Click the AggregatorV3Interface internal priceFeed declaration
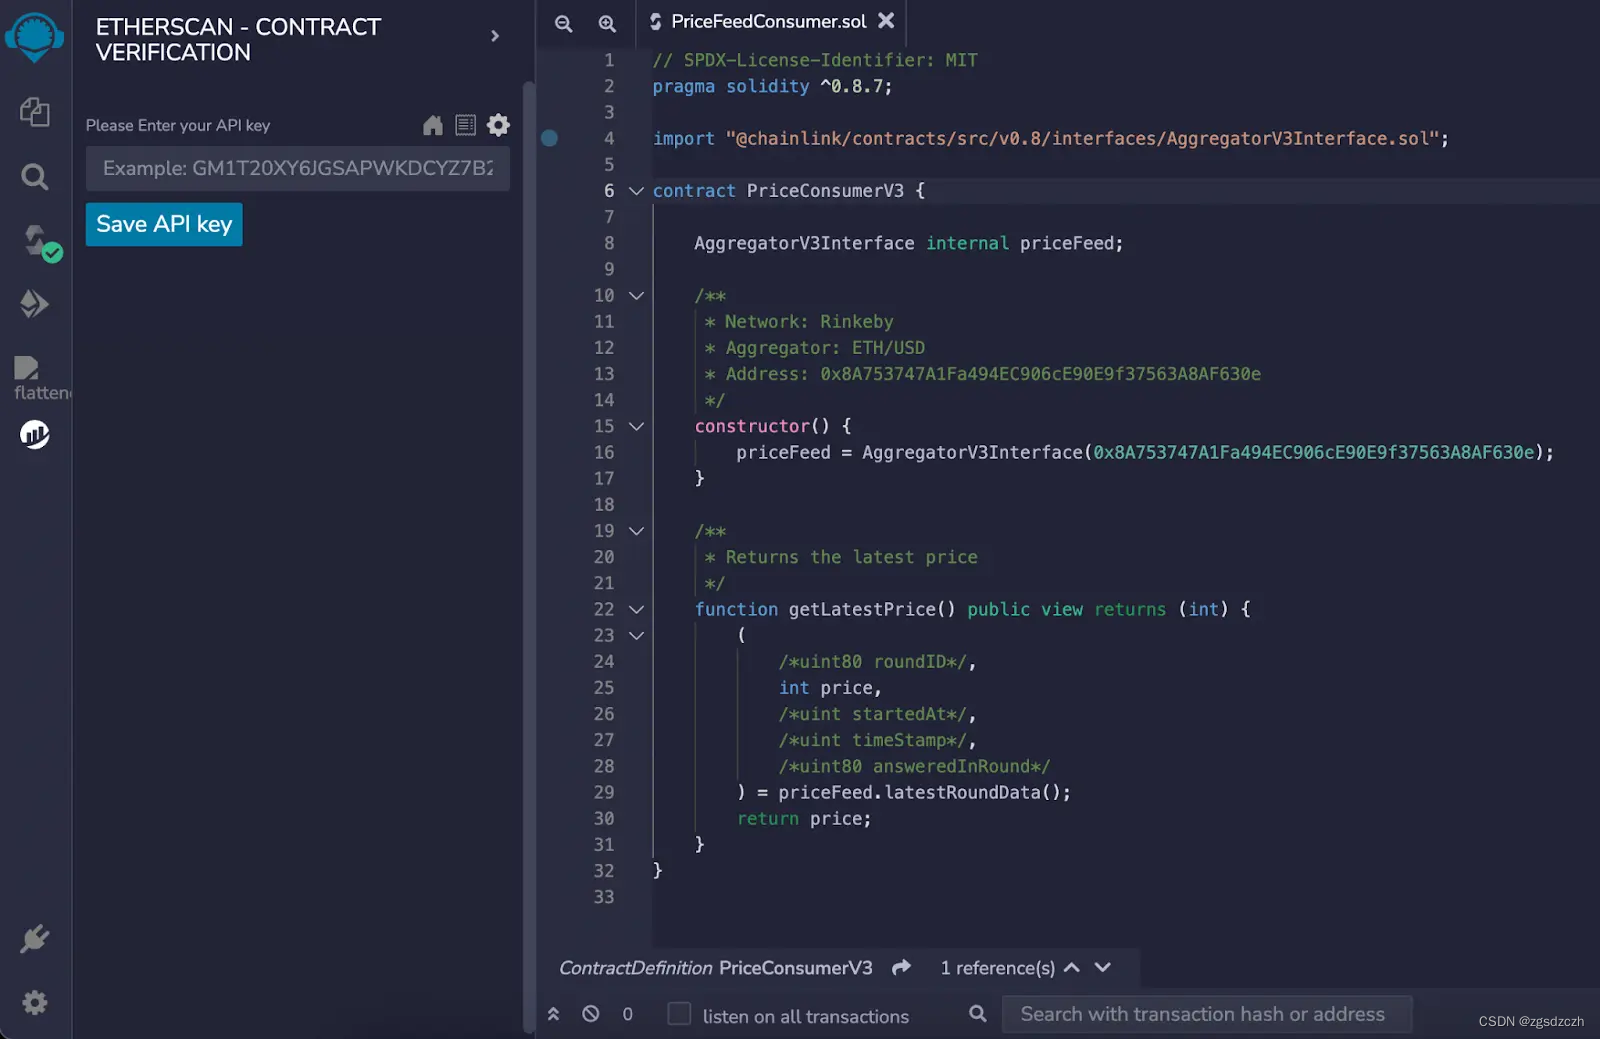This screenshot has height=1039, width=1600. click(x=908, y=244)
